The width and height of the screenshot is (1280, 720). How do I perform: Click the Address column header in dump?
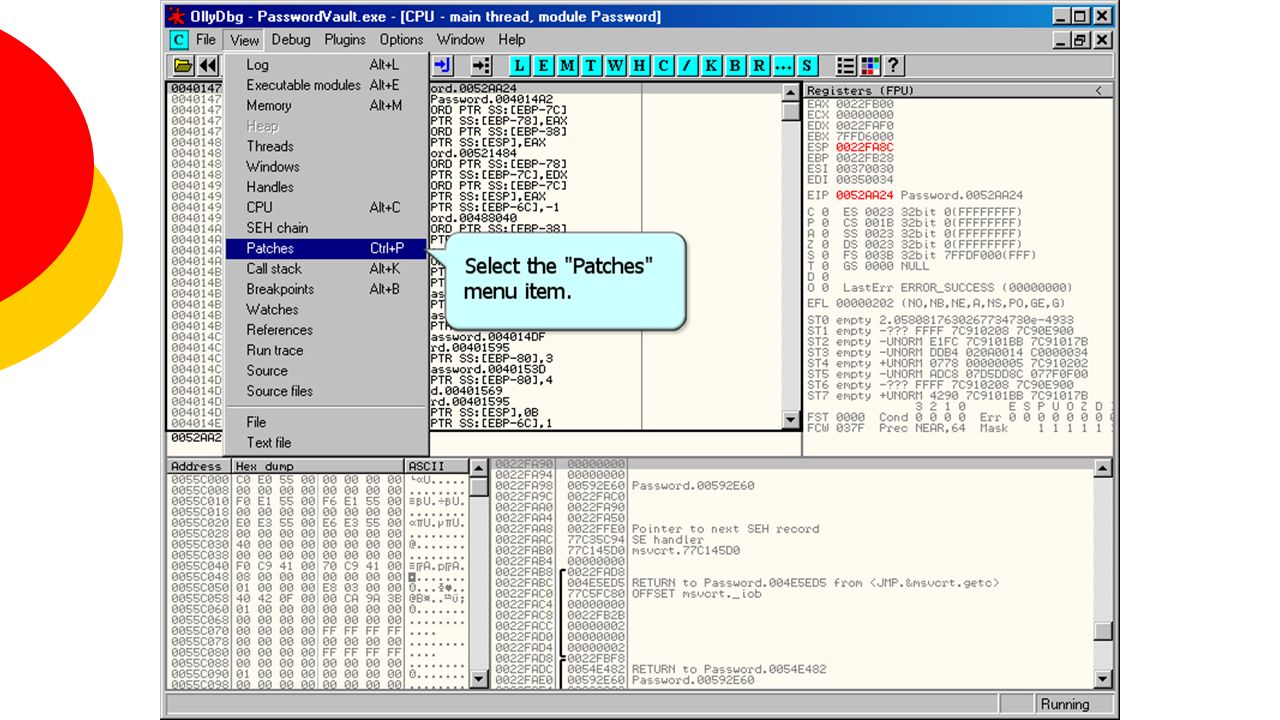click(x=198, y=466)
